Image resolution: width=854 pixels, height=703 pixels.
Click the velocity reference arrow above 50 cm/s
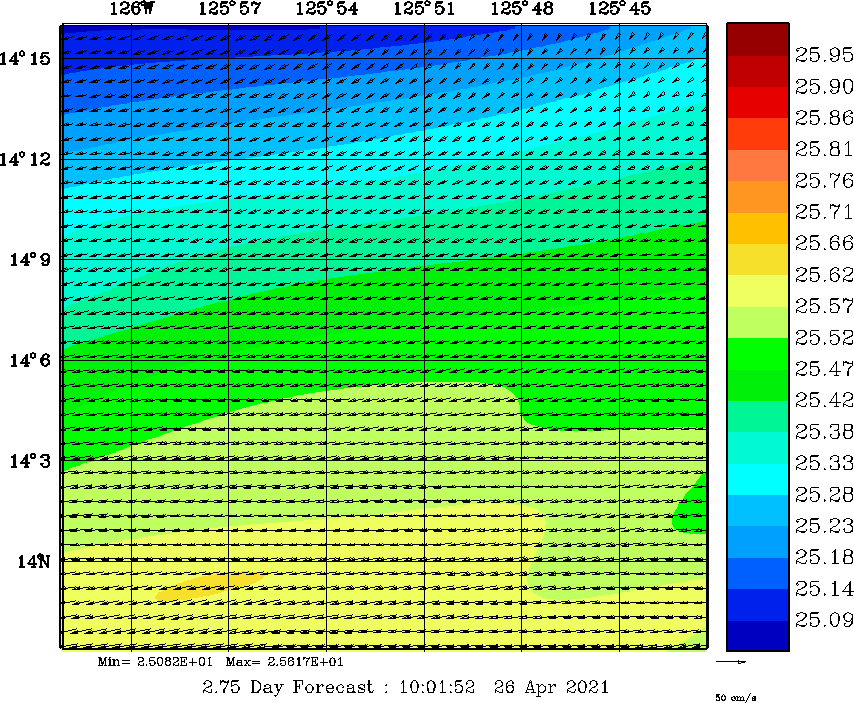[731, 662]
